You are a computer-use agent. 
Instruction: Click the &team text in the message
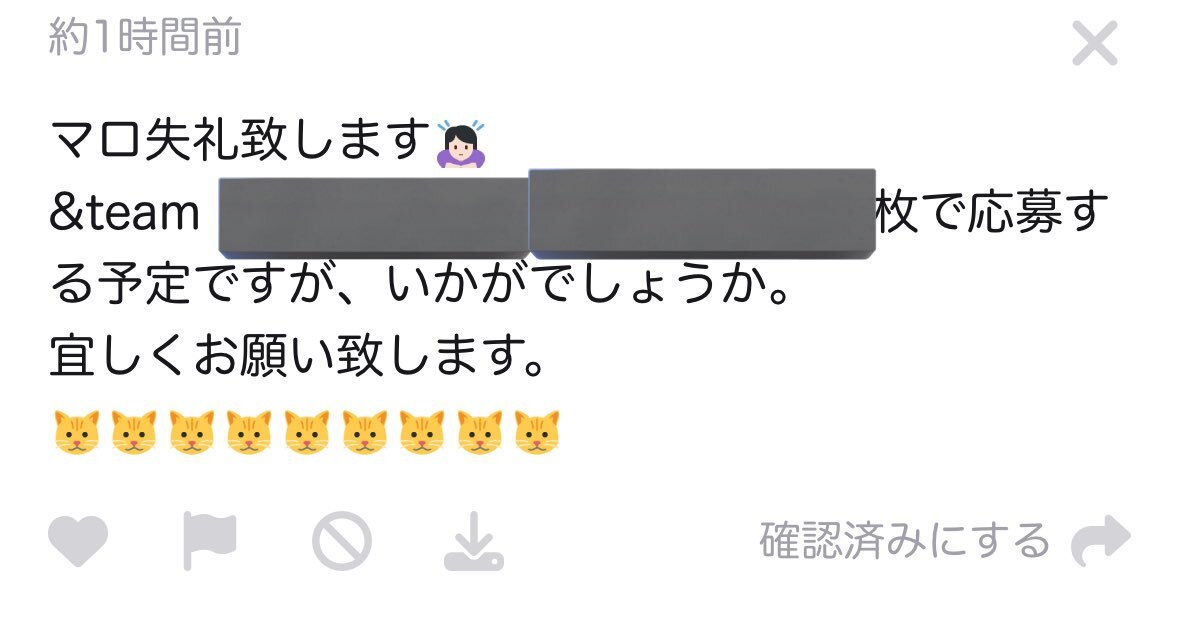click(125, 213)
